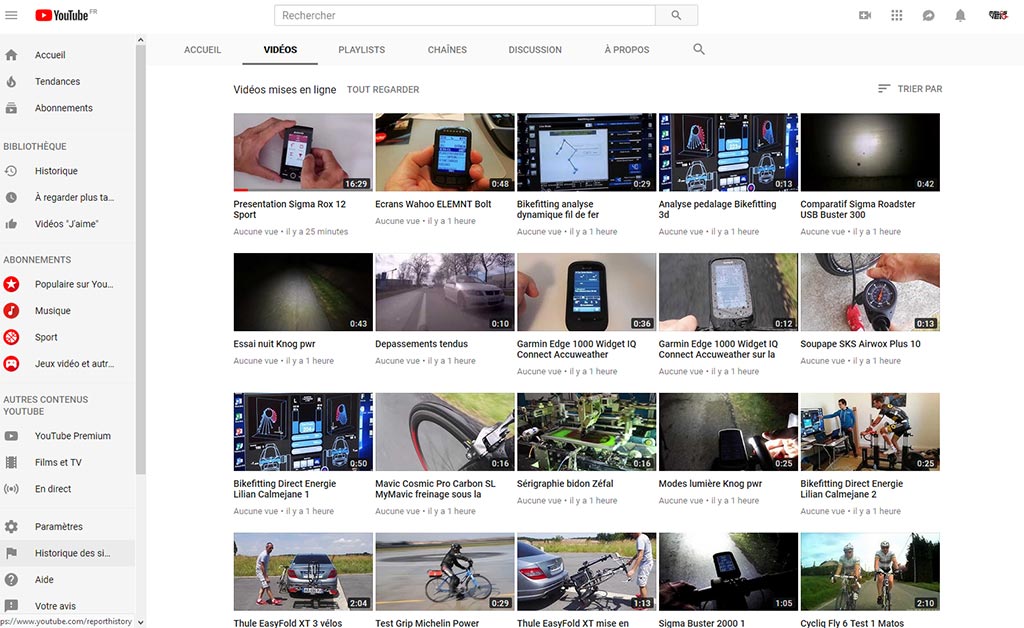Open the Analyse pedalage Bikefitting 3d title
This screenshot has width=1024, height=628.
click(x=717, y=210)
